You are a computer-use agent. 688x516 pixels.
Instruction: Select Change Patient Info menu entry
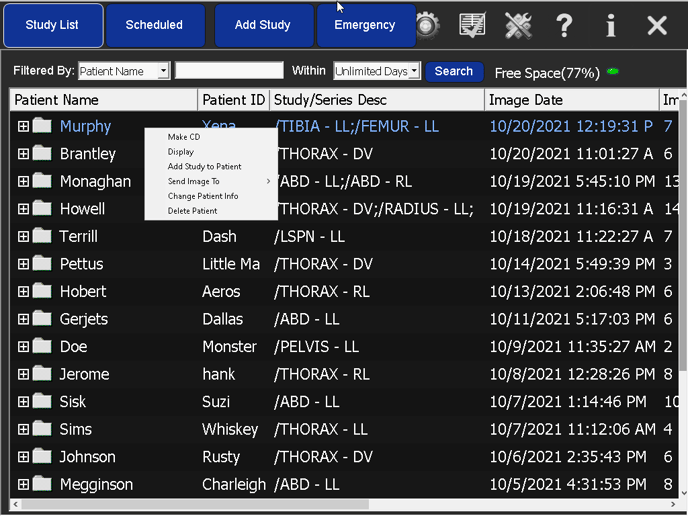[203, 196]
